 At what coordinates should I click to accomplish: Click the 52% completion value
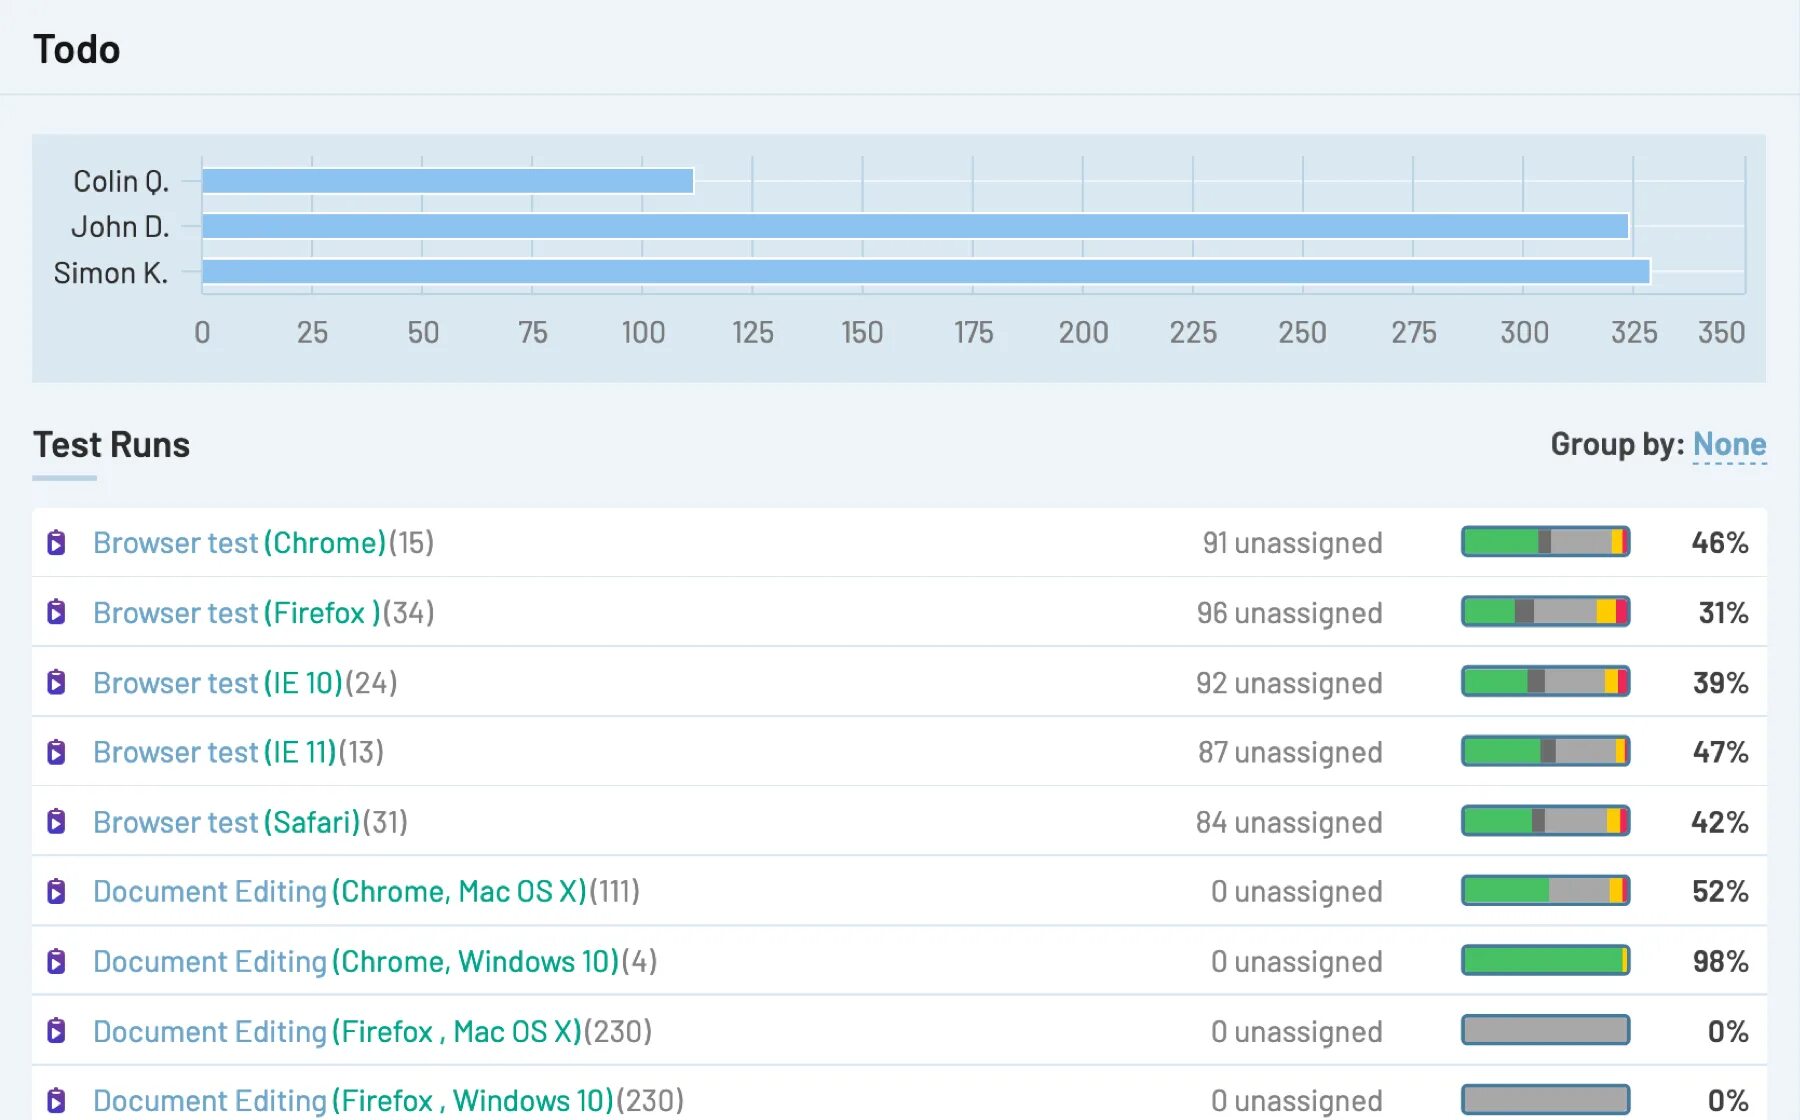point(1721,891)
